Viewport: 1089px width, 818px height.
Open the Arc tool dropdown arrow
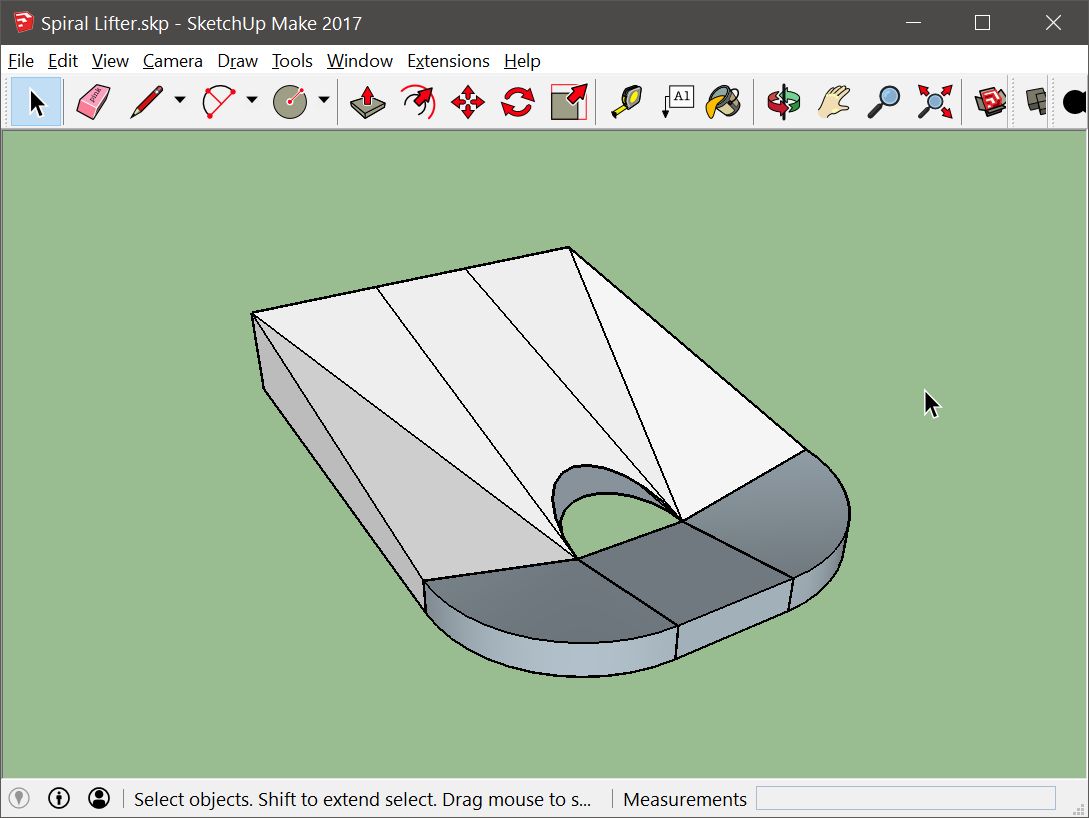tap(252, 100)
